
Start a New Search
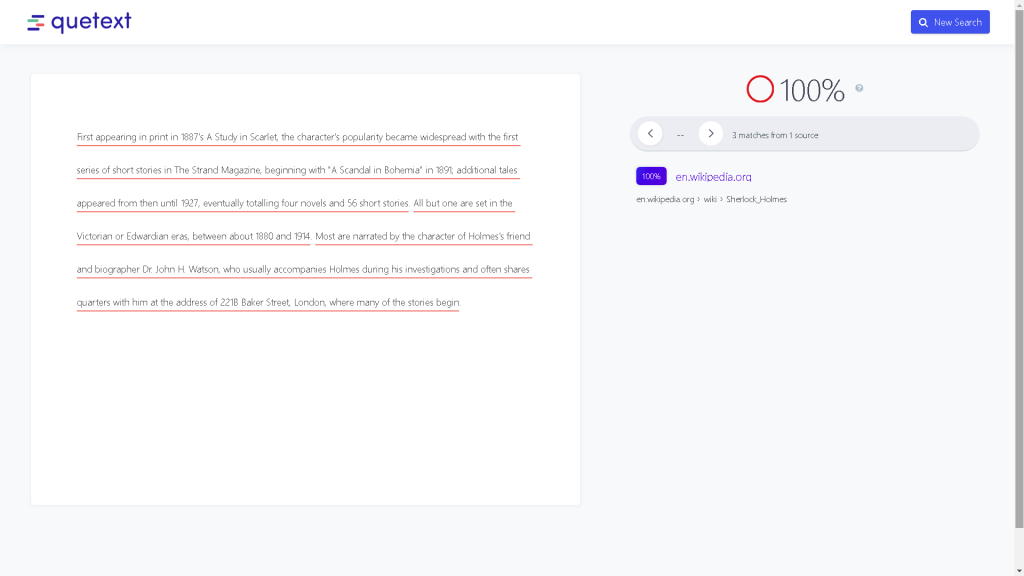tap(949, 22)
